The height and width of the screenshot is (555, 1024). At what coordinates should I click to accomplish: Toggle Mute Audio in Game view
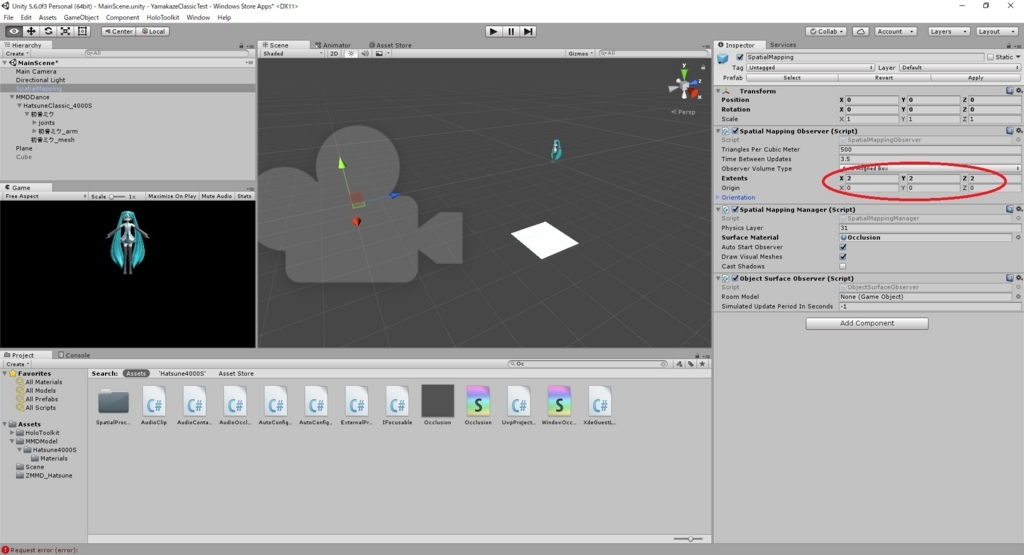(217, 196)
